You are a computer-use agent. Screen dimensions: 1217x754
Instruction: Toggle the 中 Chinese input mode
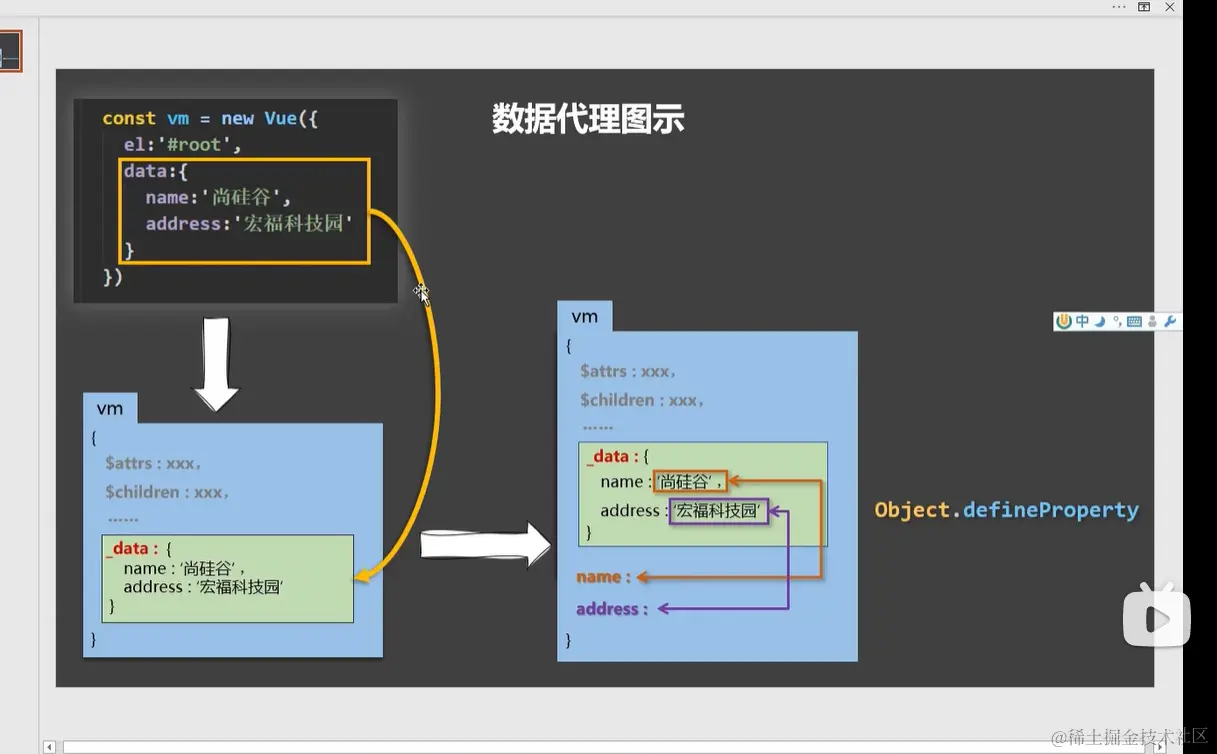pyautogui.click(x=1082, y=321)
